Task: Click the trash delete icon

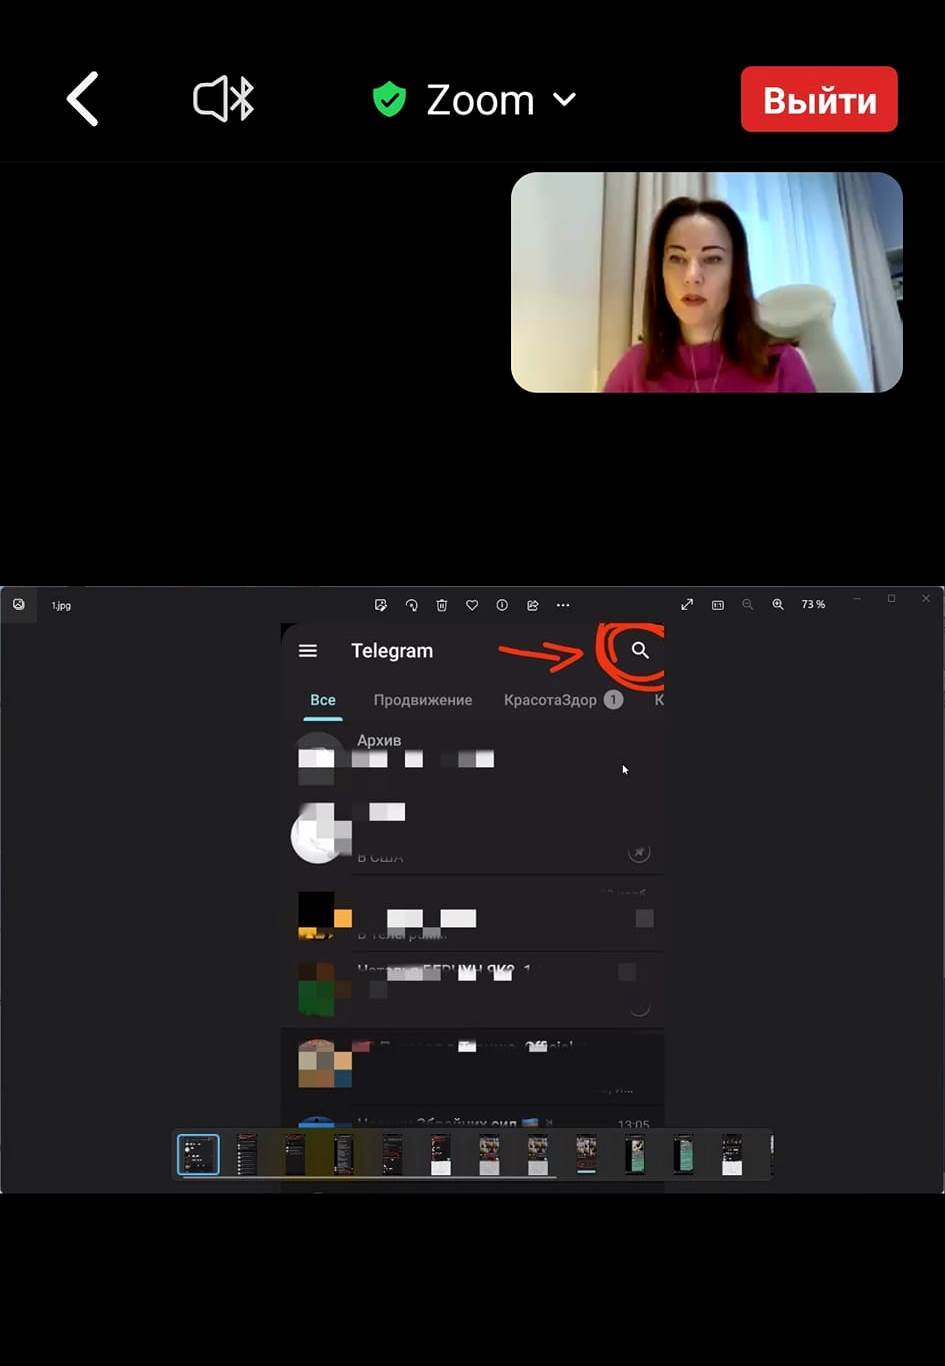Action: [441, 605]
